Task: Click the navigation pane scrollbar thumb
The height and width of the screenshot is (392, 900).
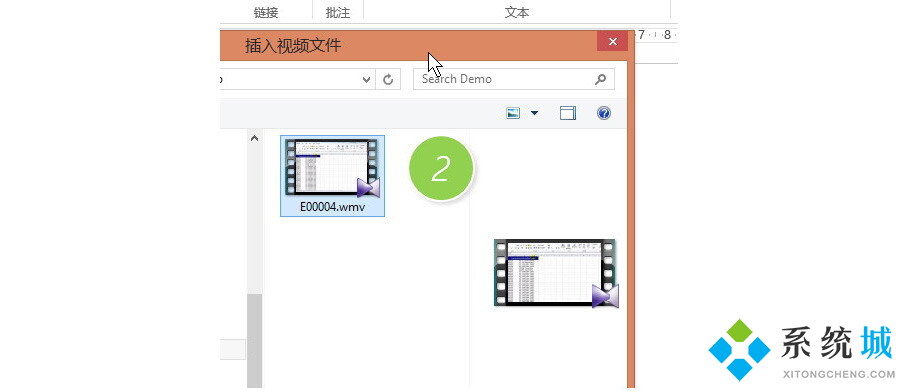Action: 255,341
